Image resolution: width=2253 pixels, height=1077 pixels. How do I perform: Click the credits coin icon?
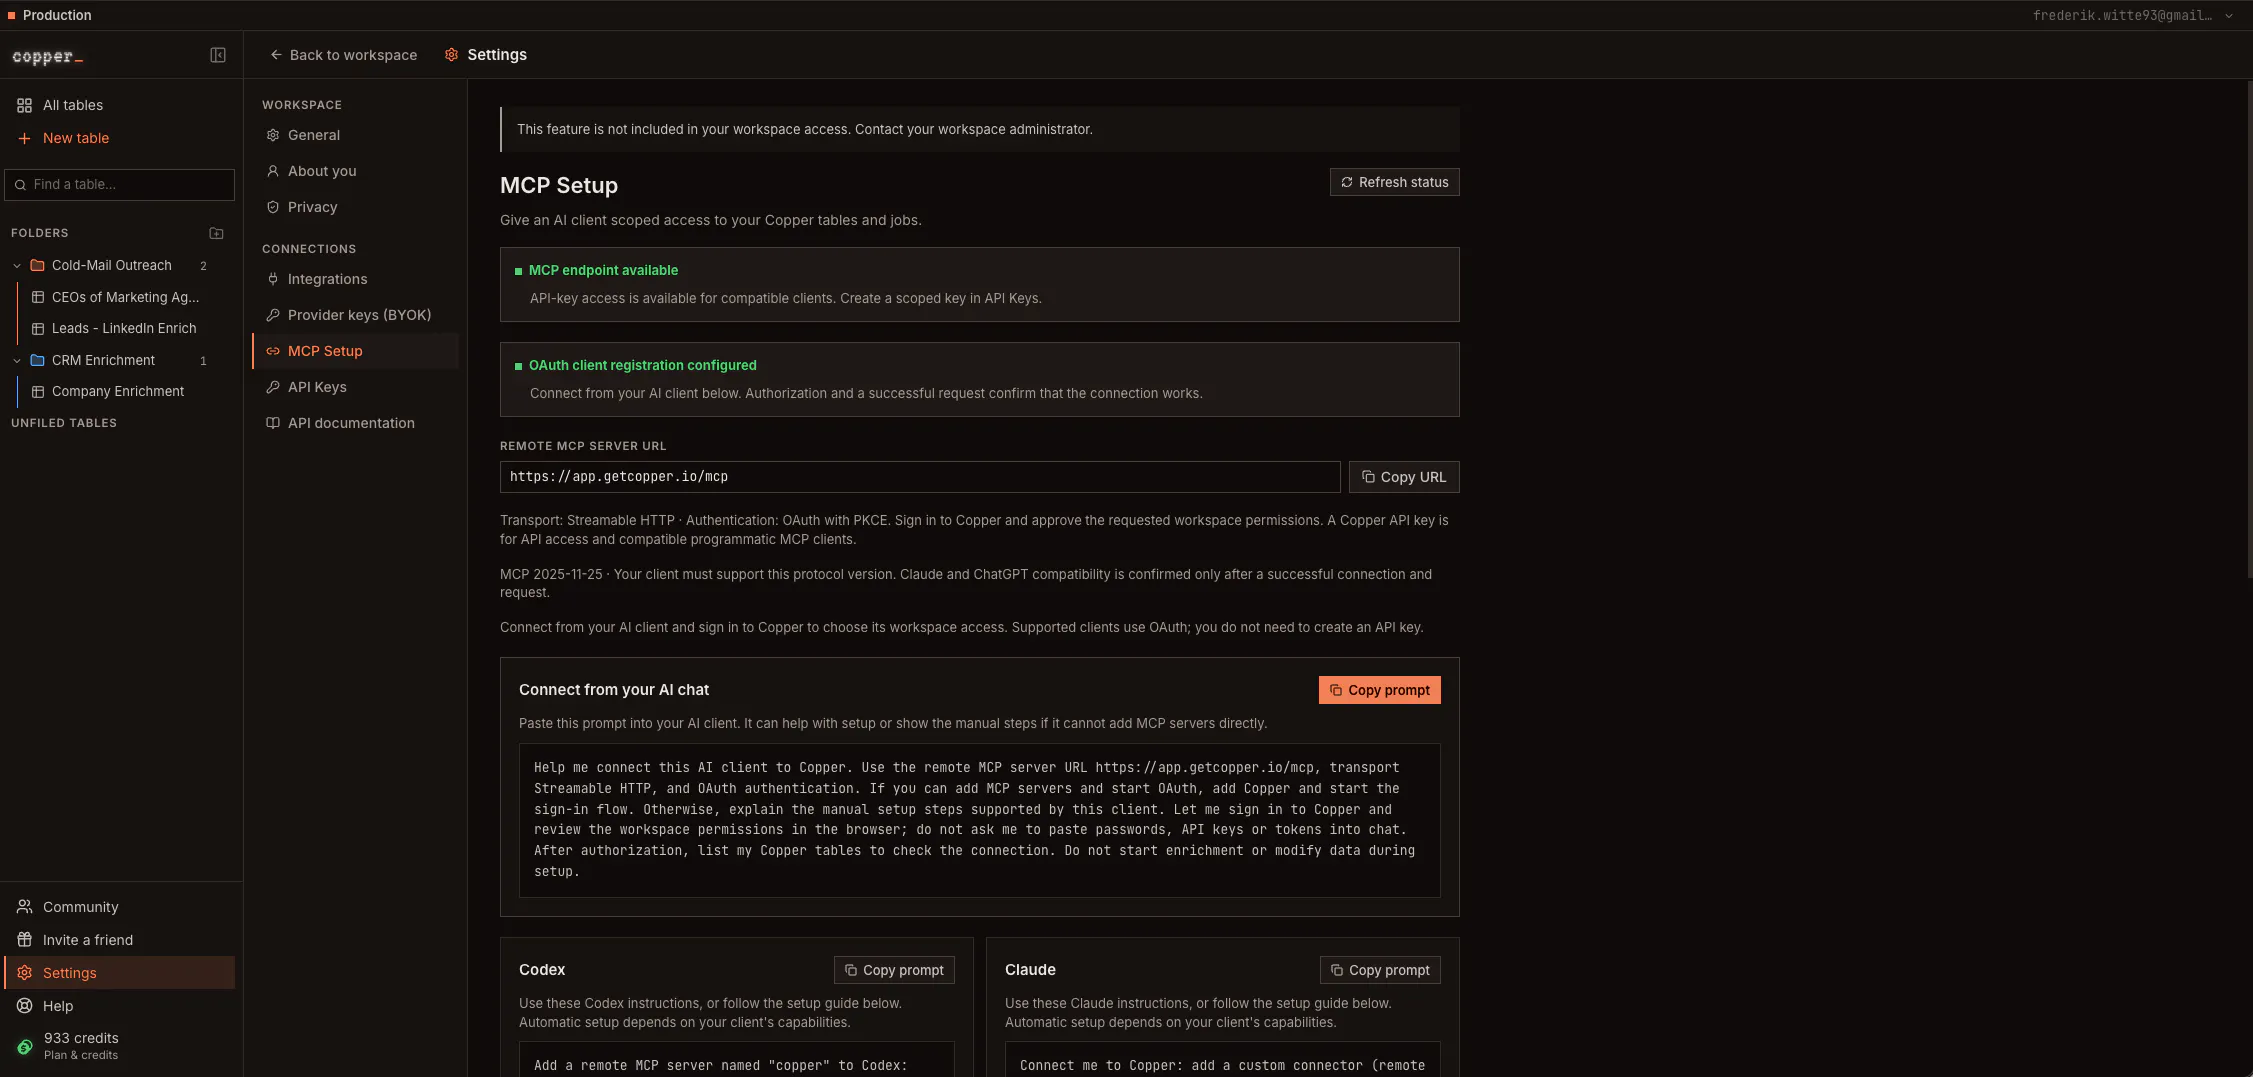tap(25, 1047)
